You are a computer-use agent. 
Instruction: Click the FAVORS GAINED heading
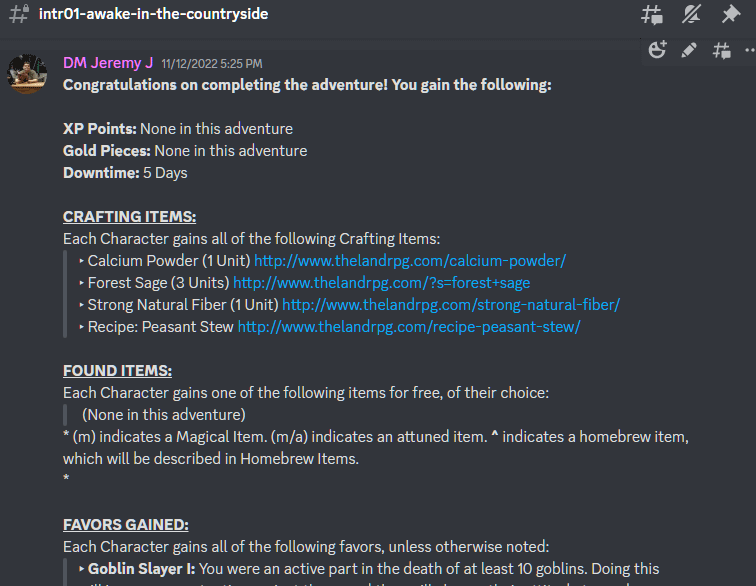[x=125, y=525]
